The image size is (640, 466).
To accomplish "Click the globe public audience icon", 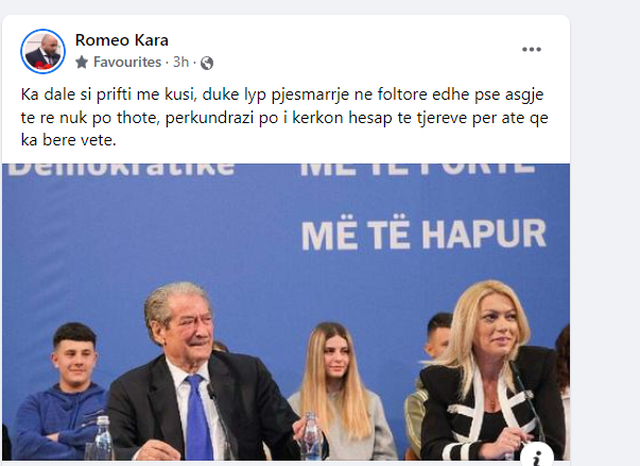I will coord(207,63).
